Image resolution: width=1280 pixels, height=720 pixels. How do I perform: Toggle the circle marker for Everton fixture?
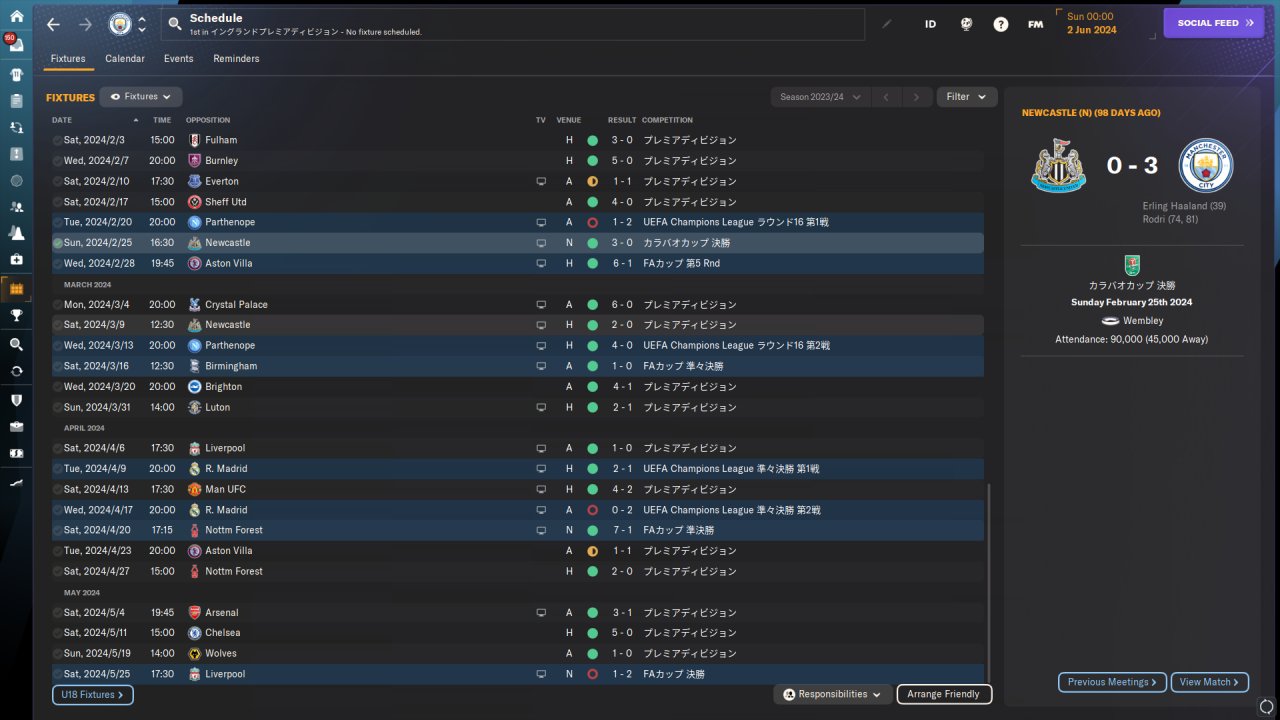(x=58, y=181)
